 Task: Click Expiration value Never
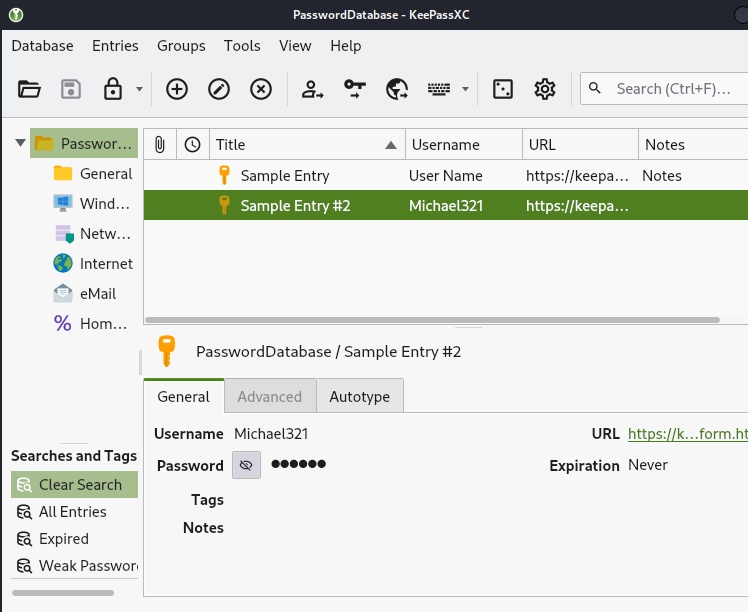tap(648, 465)
